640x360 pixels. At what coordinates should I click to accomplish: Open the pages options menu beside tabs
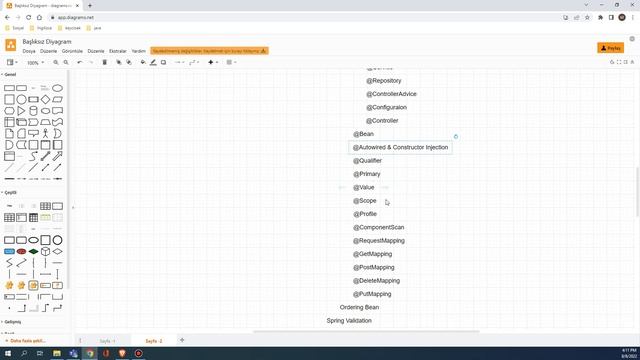80,340
